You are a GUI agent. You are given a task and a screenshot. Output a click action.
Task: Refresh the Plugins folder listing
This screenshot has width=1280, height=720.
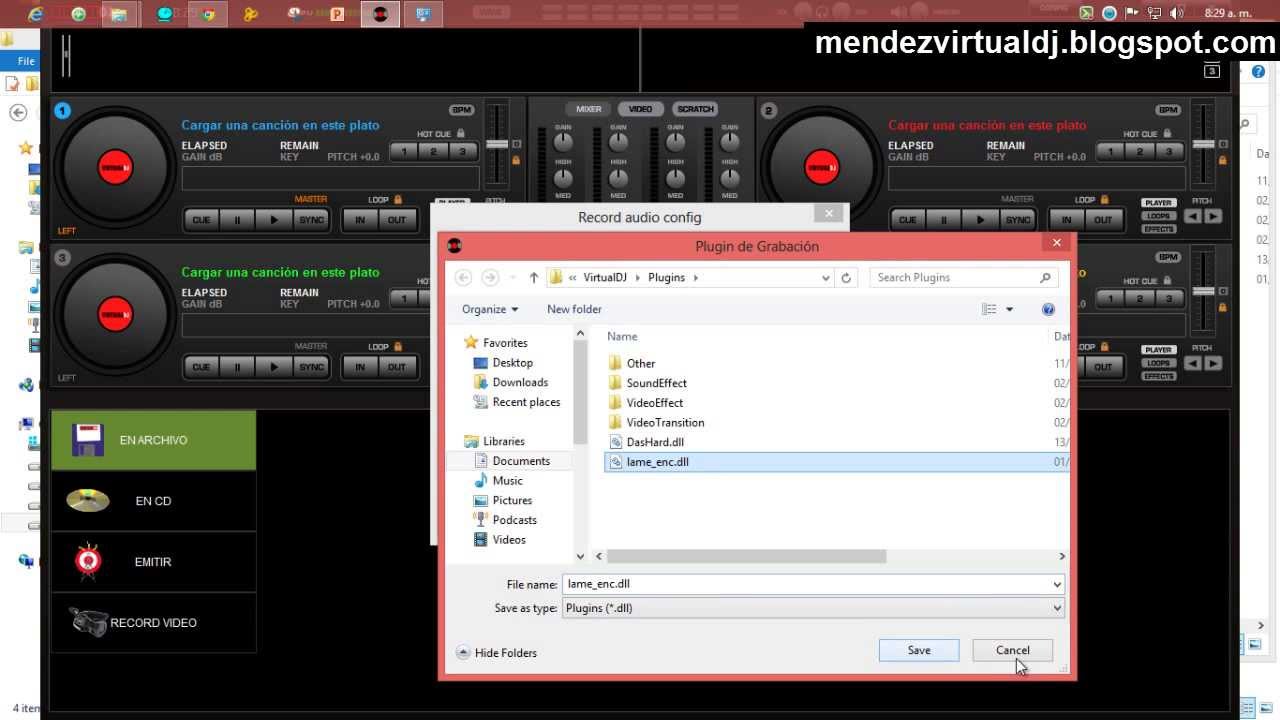click(x=846, y=278)
